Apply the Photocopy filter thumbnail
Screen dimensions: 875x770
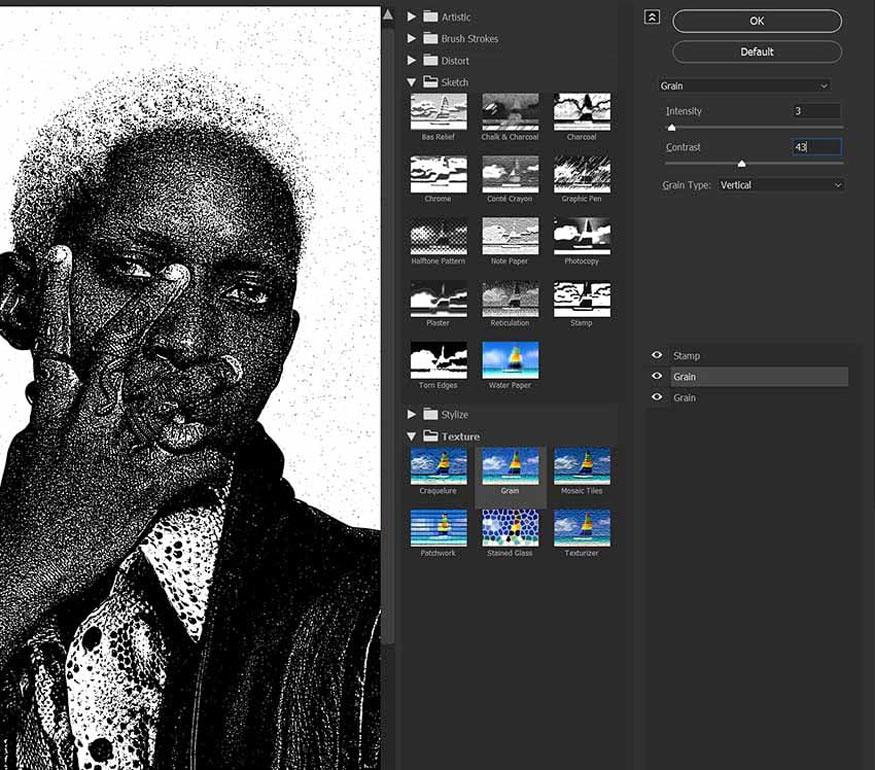pyautogui.click(x=582, y=236)
